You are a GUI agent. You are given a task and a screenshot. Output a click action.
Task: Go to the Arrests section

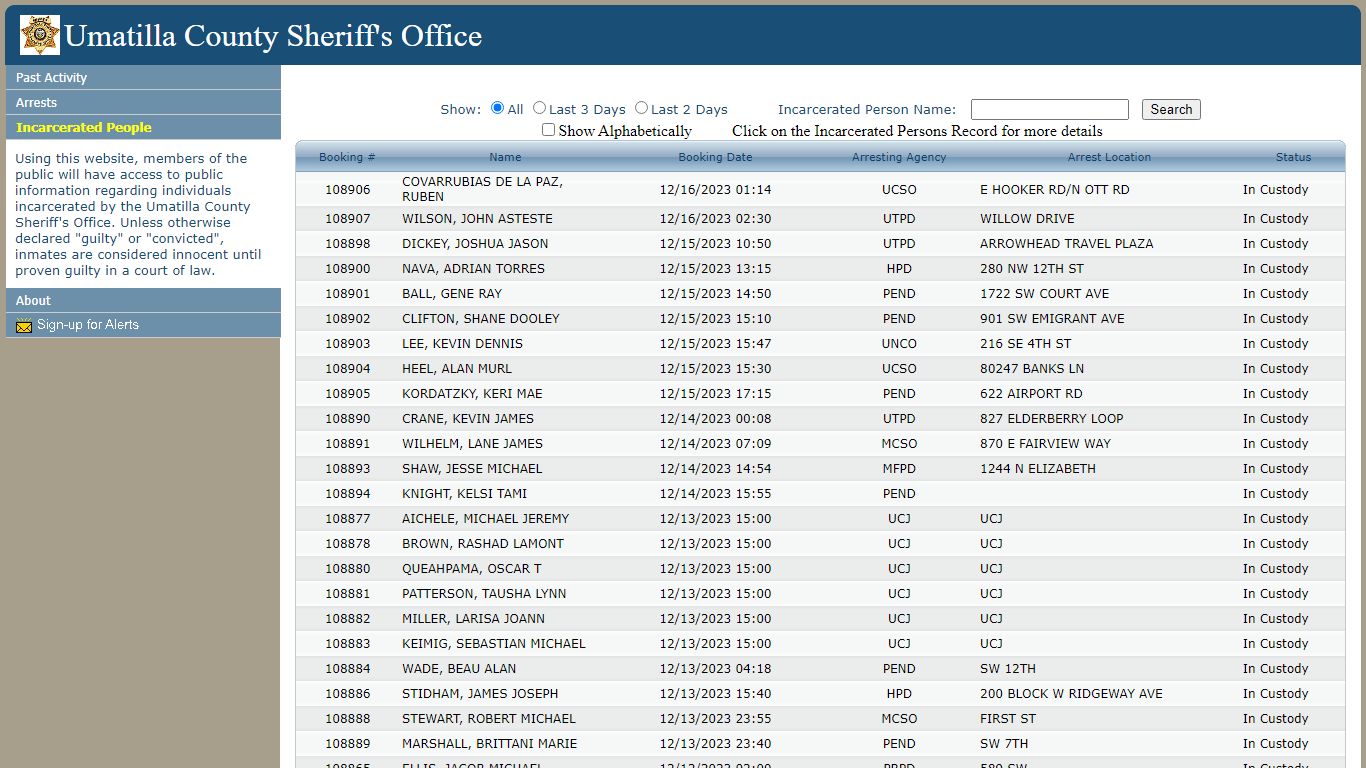pos(36,103)
